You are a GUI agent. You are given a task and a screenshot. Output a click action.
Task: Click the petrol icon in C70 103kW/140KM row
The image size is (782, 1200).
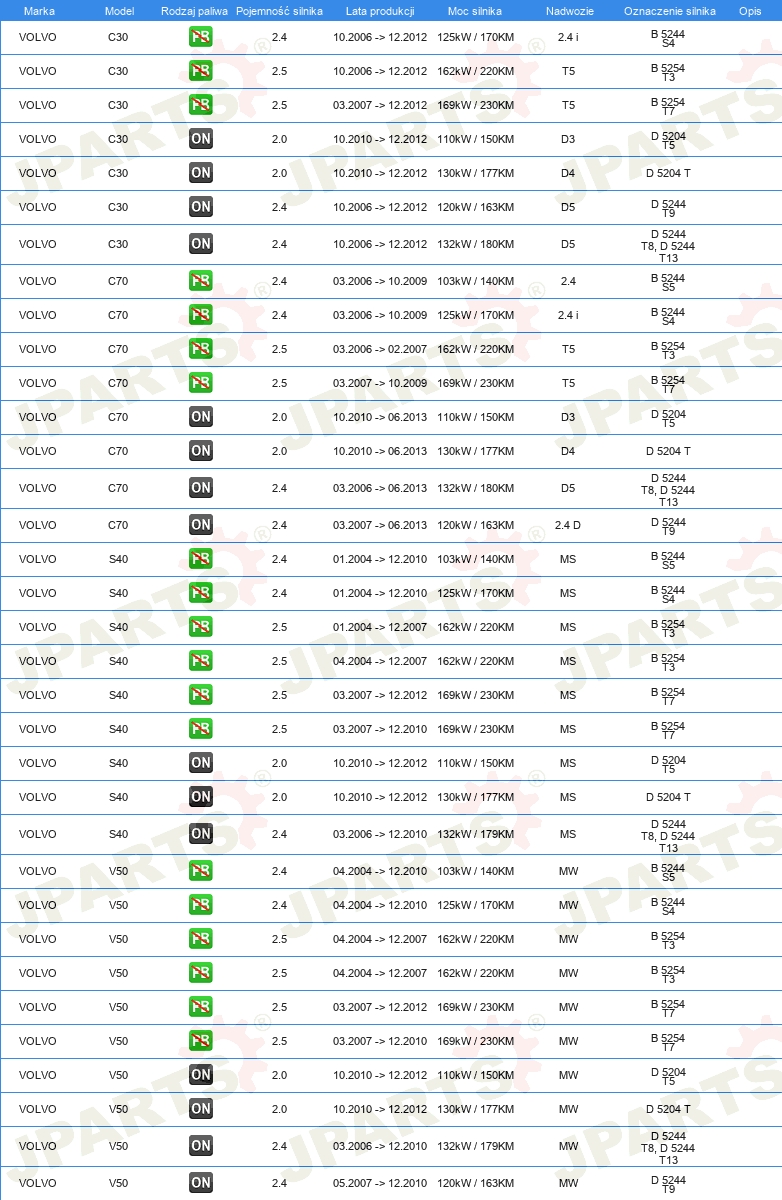201,282
